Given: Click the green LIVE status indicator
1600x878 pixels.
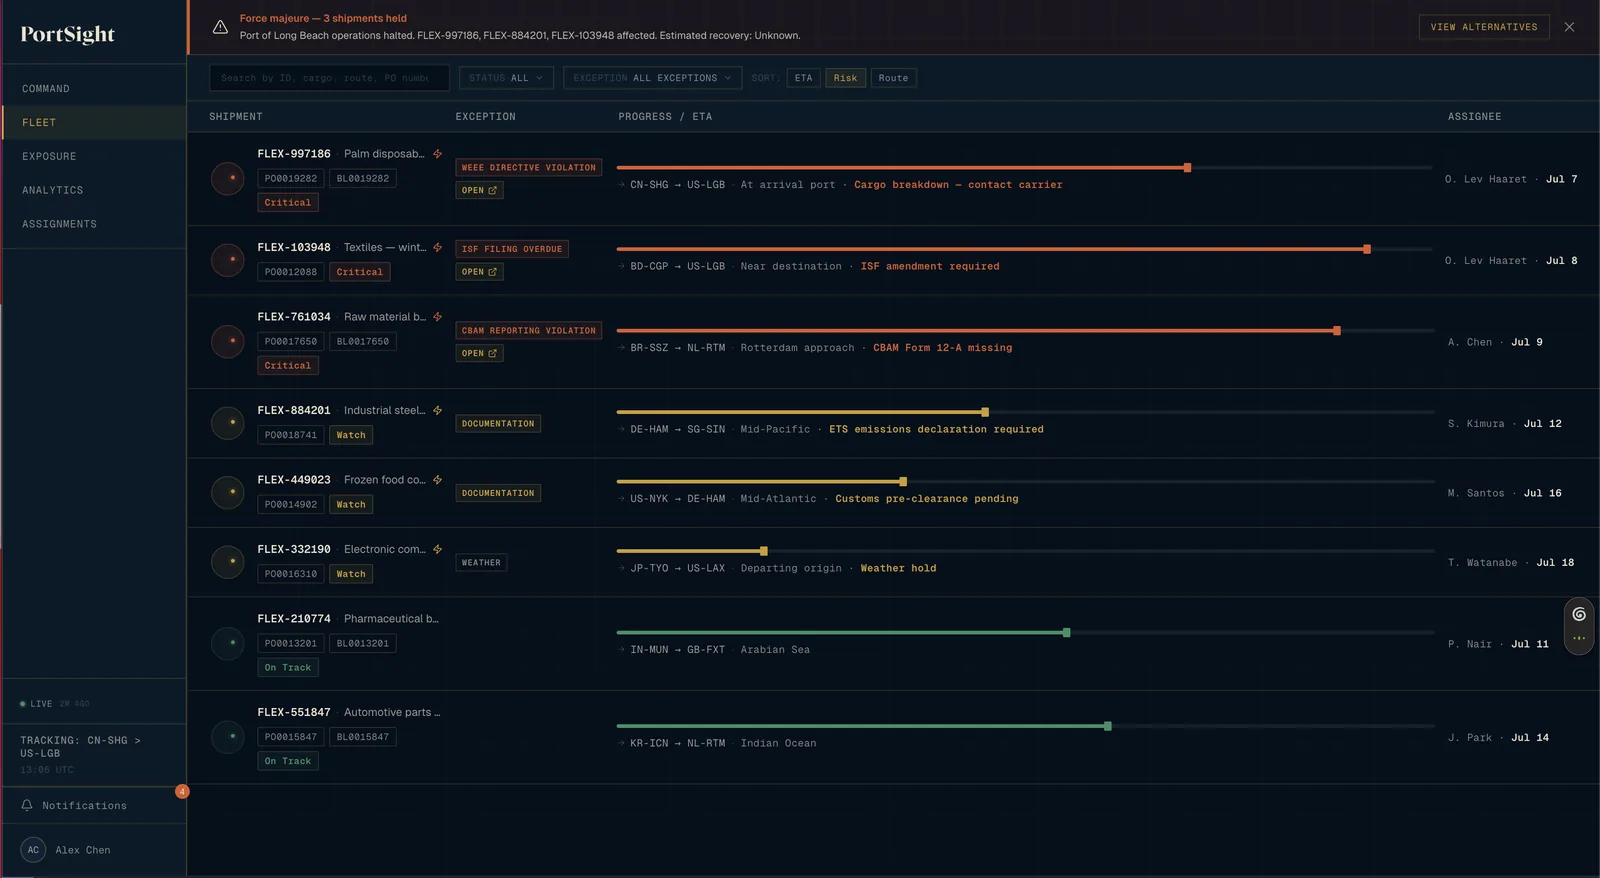Looking at the screenshot, I should tap(36, 704).
